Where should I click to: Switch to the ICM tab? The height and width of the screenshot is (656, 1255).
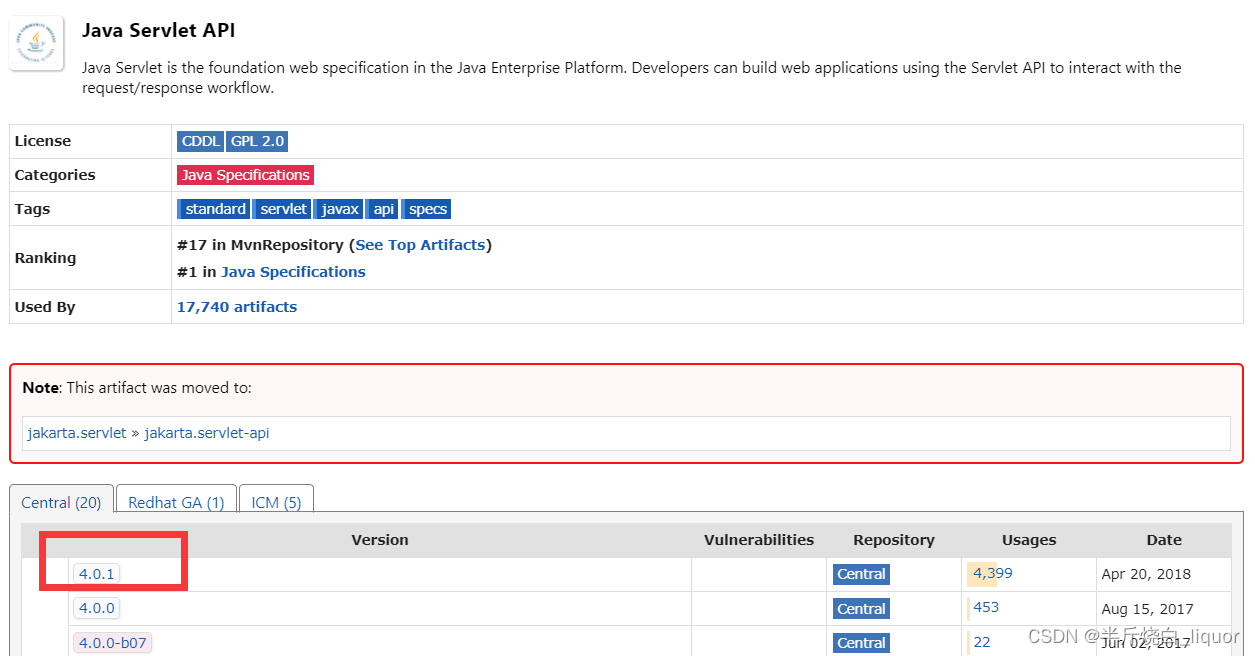(276, 502)
